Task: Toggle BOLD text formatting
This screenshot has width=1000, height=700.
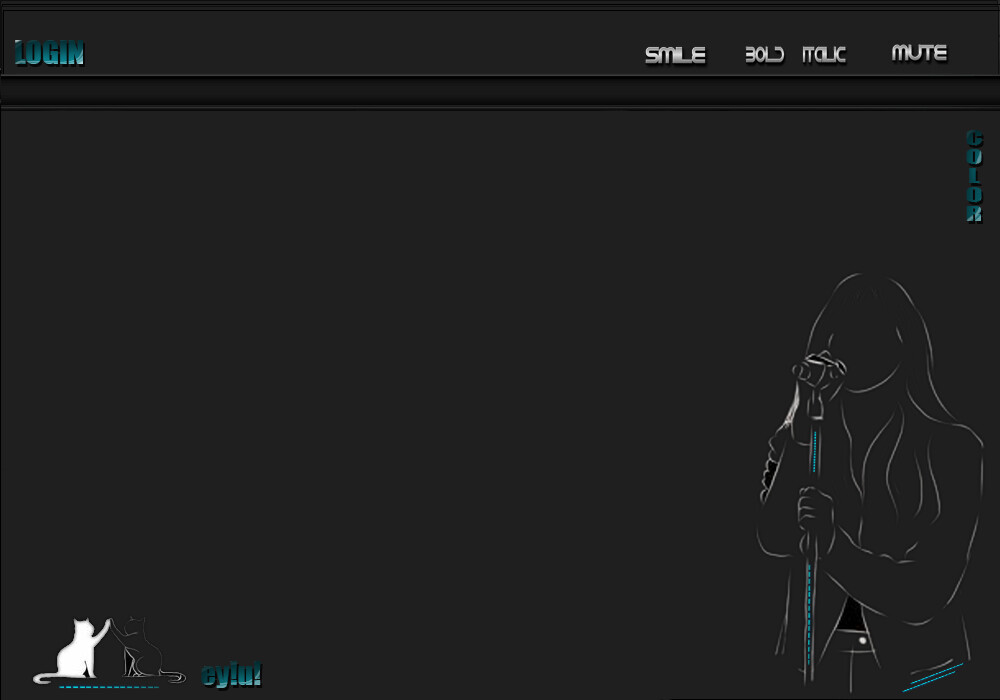Action: pyautogui.click(x=764, y=55)
